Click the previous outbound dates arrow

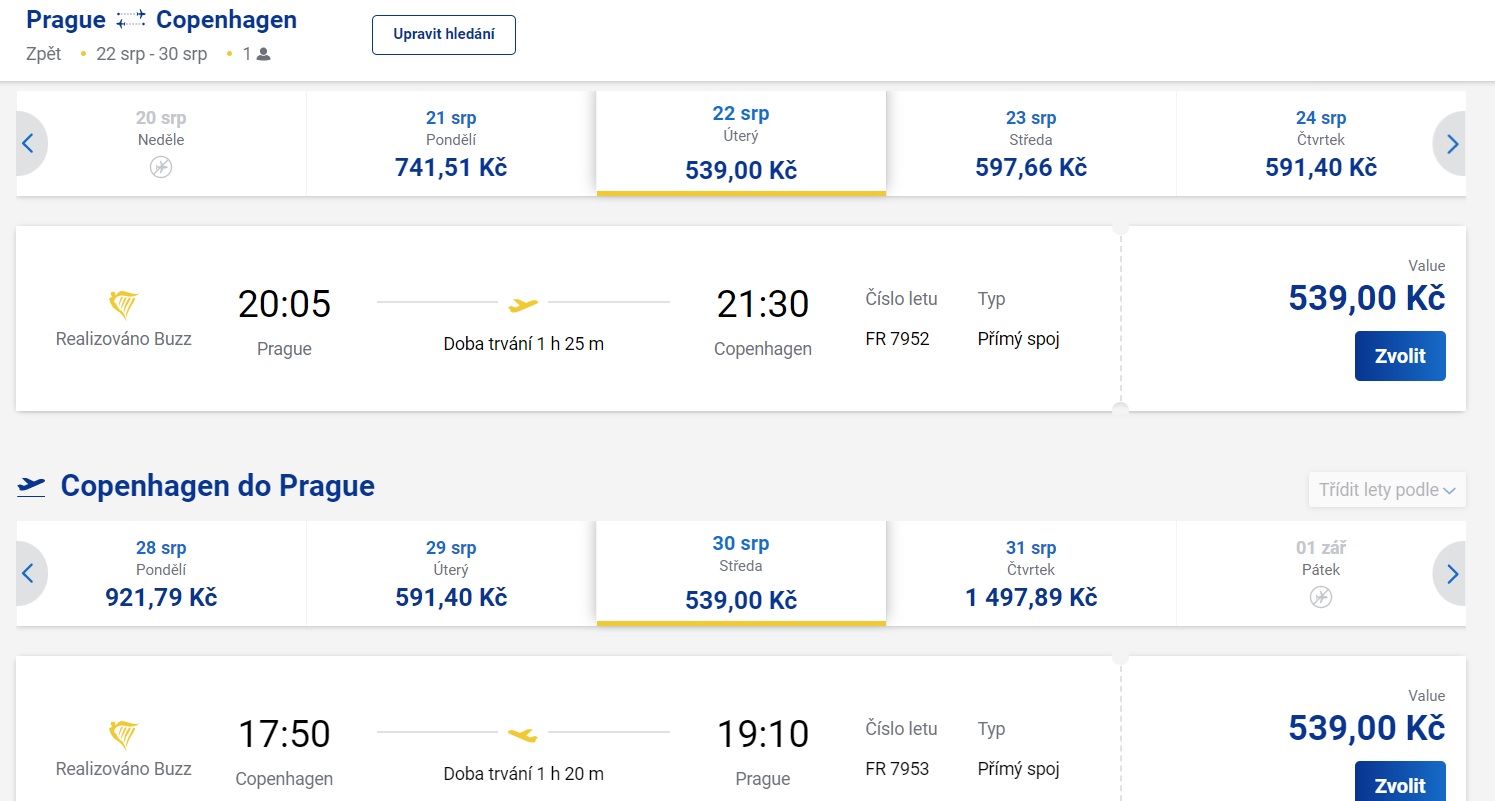click(x=29, y=144)
